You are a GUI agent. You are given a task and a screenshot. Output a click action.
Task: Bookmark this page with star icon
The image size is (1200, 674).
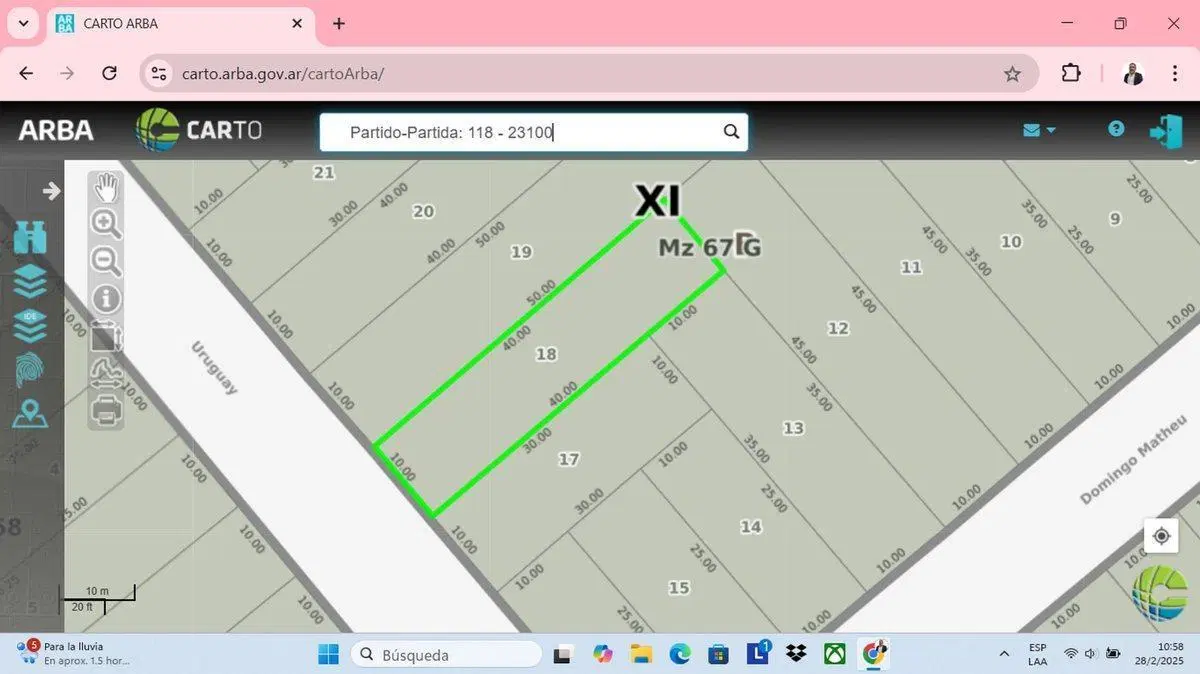tap(1012, 73)
